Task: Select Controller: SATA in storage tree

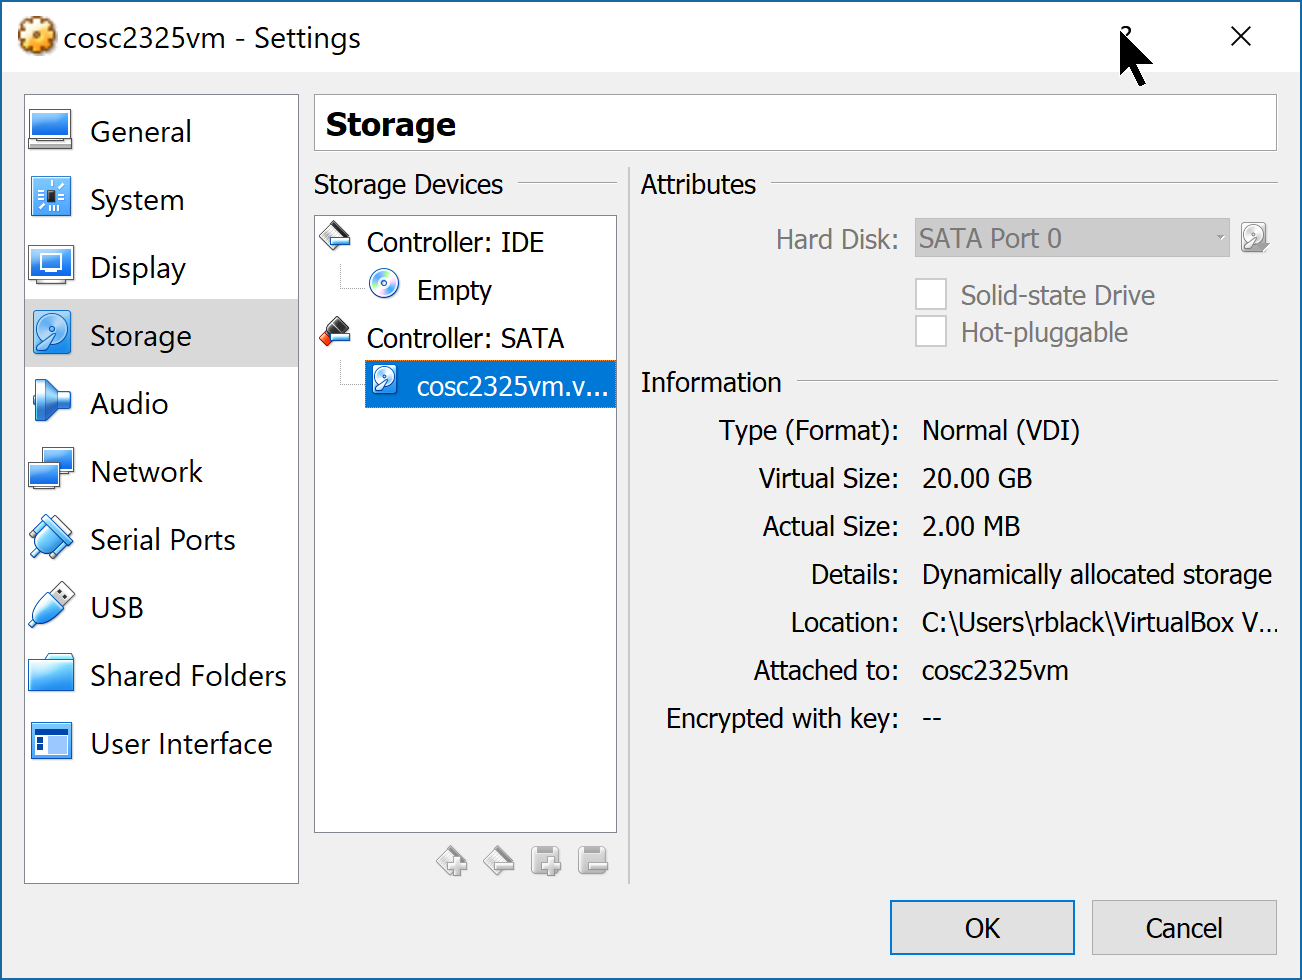Action: pos(465,338)
